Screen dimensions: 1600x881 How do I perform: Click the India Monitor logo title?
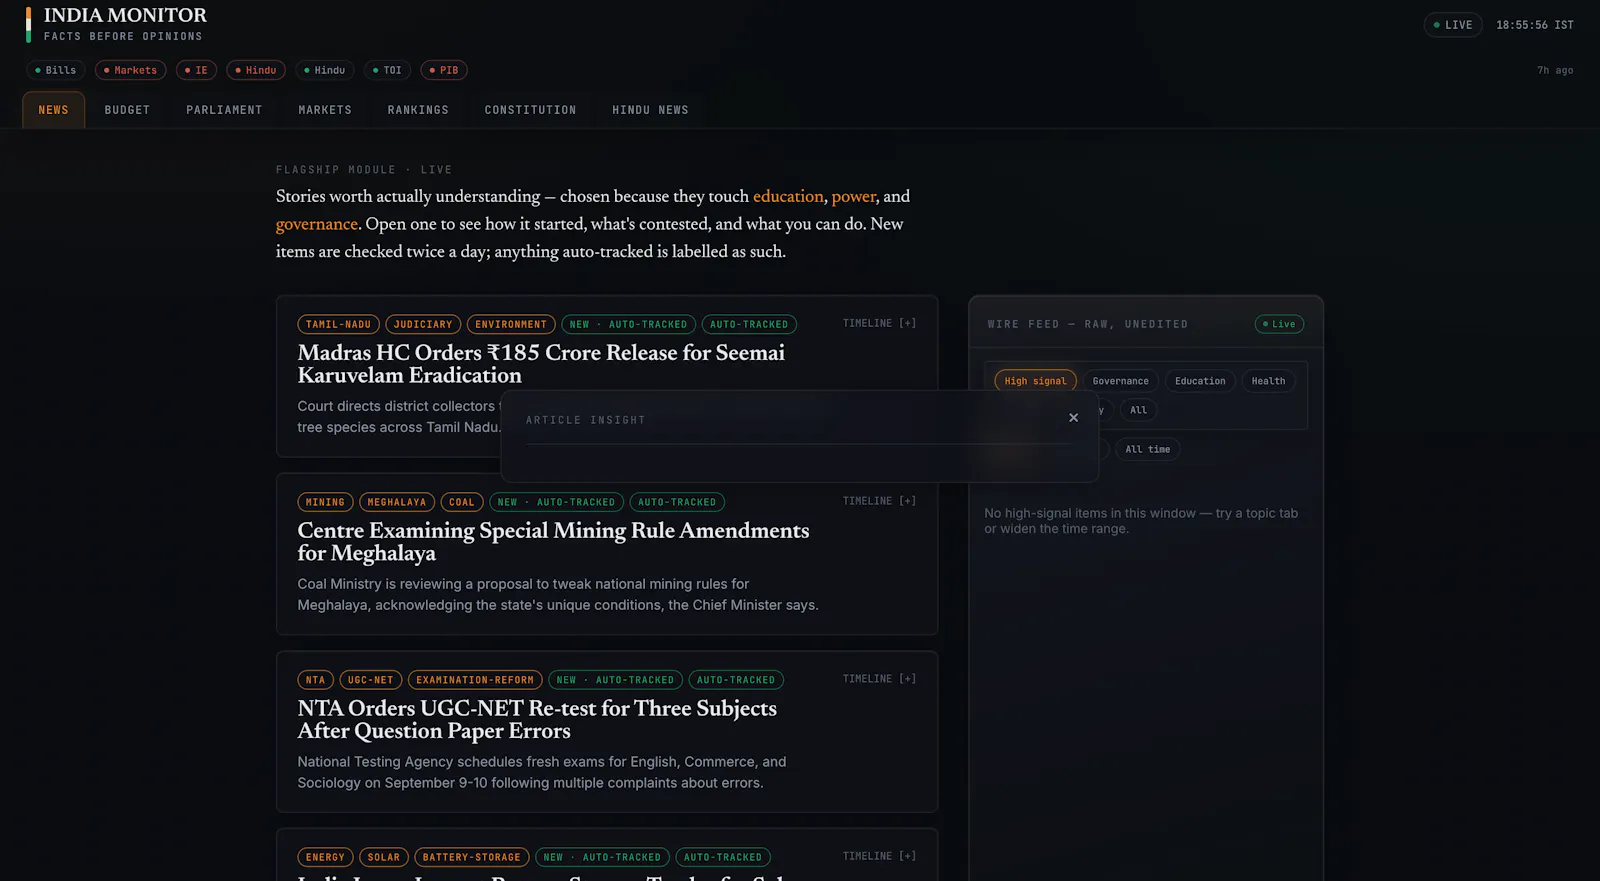(125, 15)
